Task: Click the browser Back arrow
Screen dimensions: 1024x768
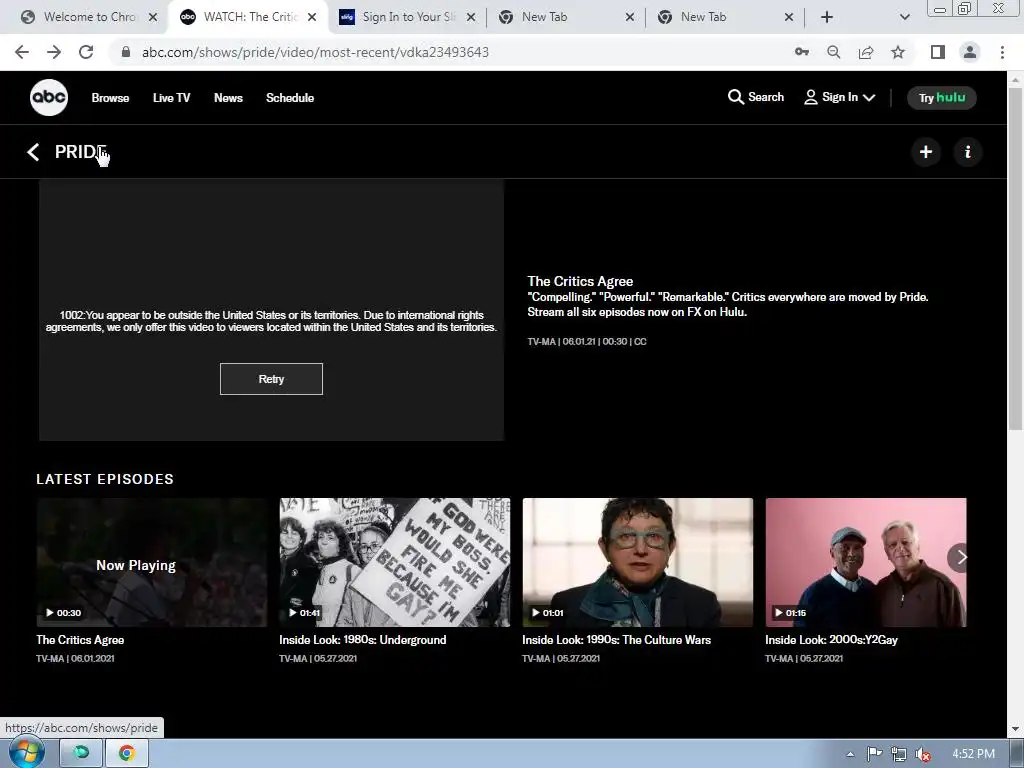Action: tap(22, 52)
